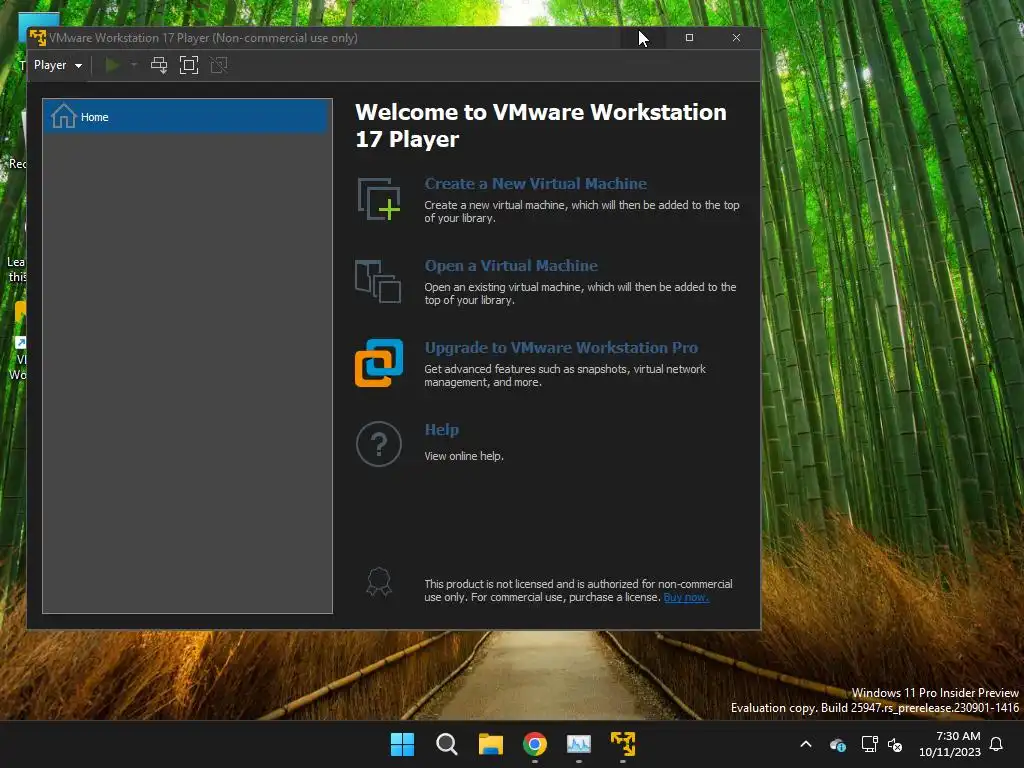The width and height of the screenshot is (1024, 768).
Task: Open the clock showing 7:30 AM
Action: coord(950,744)
